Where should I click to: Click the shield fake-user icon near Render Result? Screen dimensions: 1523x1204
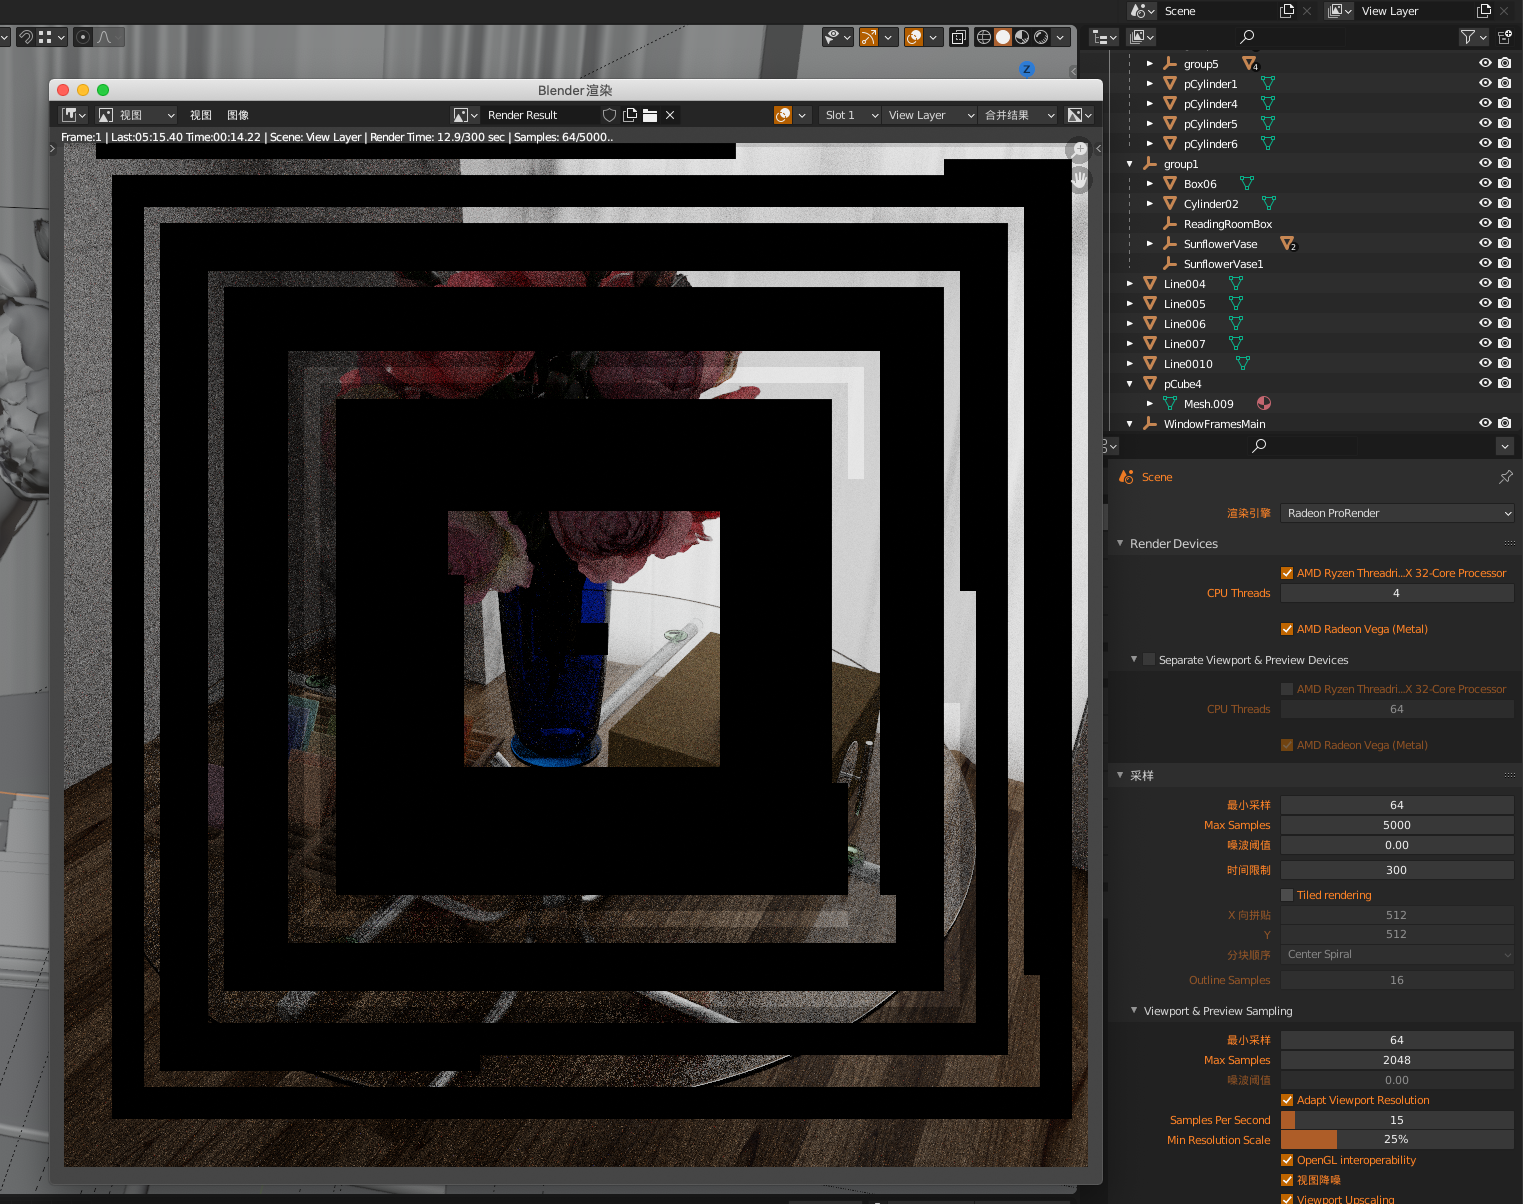coord(609,115)
